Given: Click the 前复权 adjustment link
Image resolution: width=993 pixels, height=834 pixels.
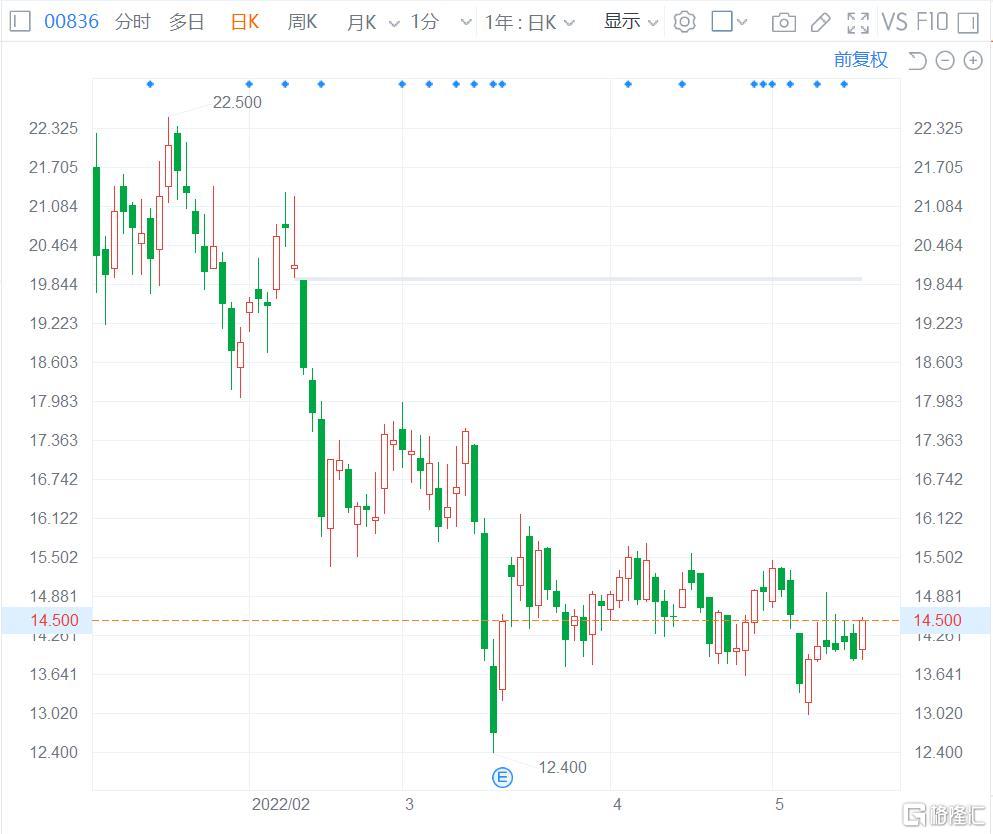Looking at the screenshot, I should click(861, 60).
